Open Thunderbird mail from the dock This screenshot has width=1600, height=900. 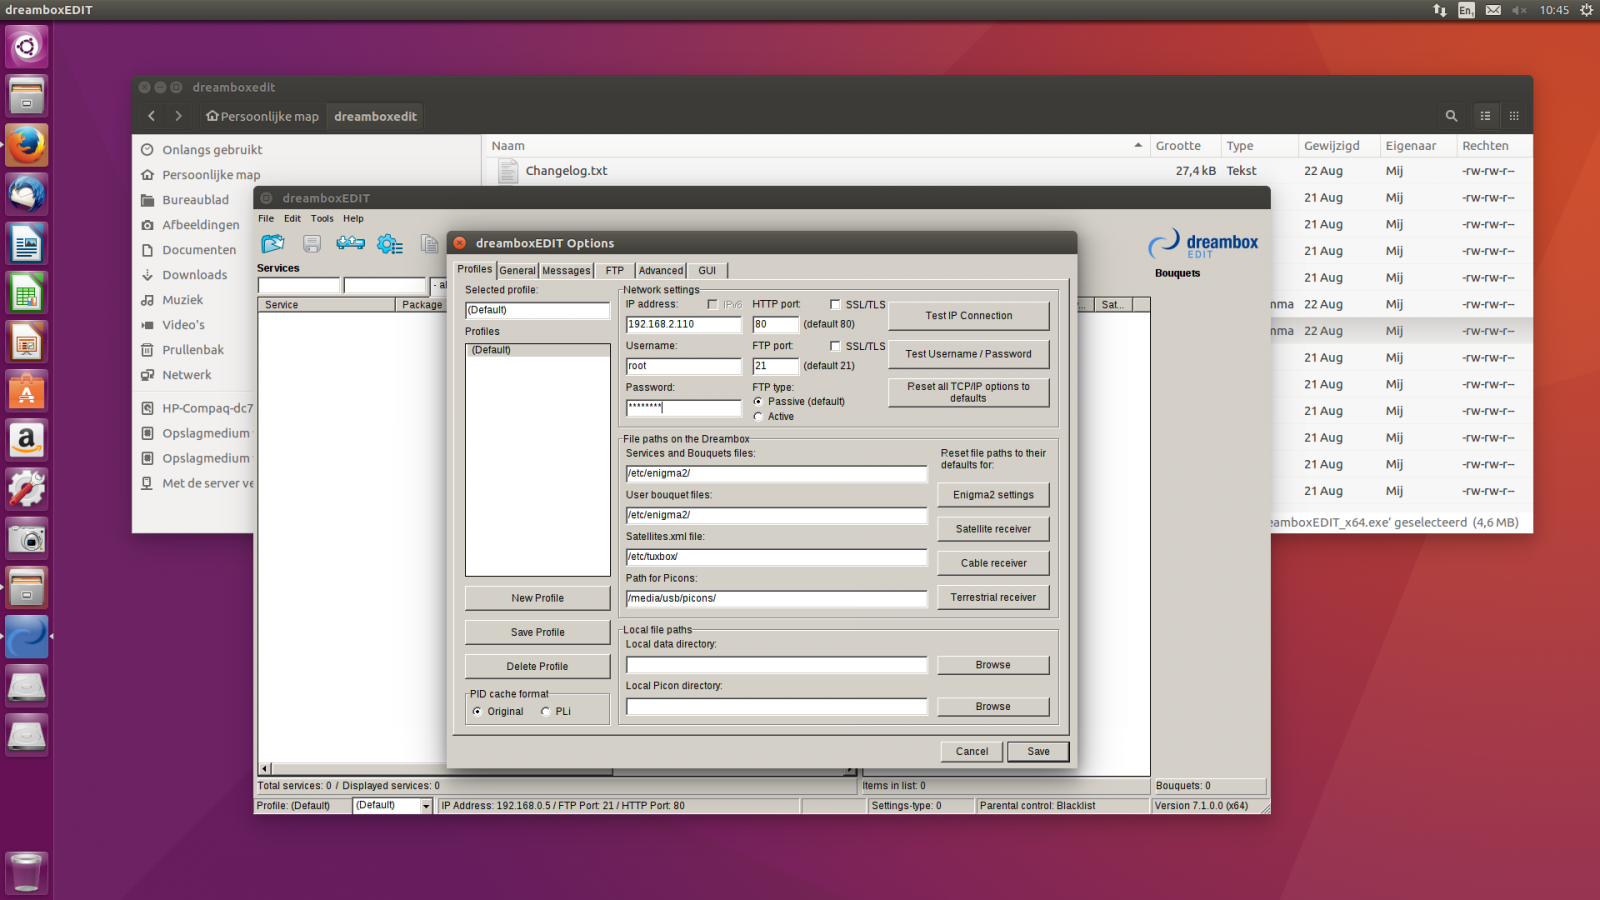(x=27, y=194)
